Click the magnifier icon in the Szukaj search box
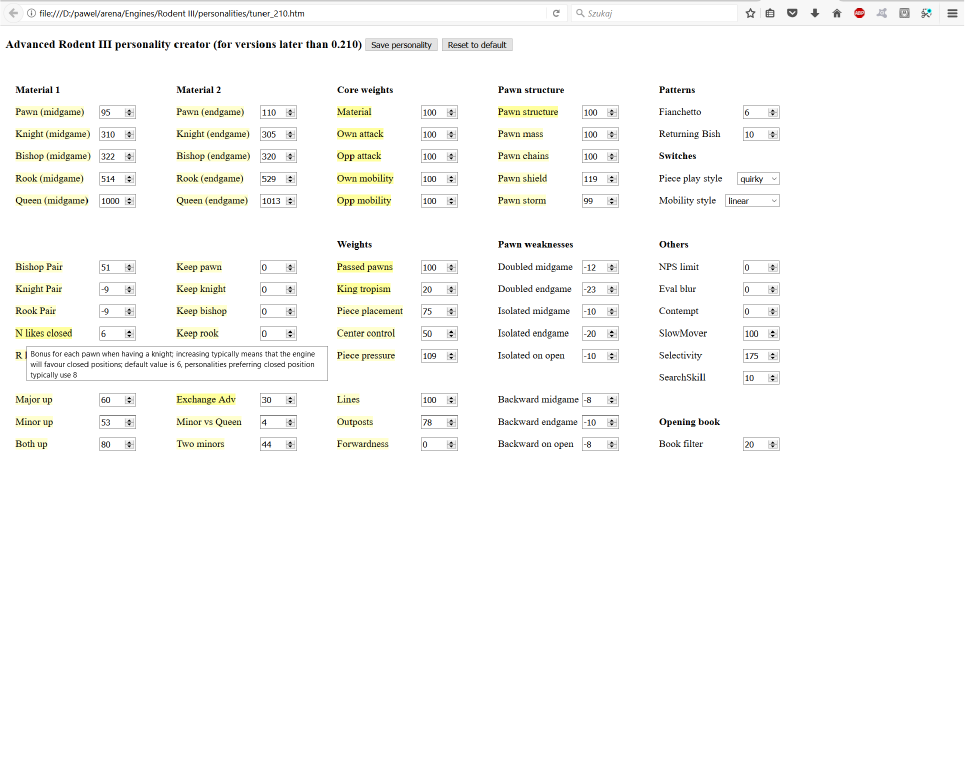 point(580,13)
